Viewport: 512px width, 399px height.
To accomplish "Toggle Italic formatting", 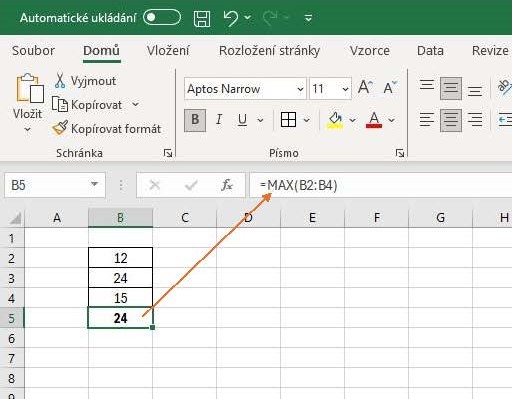I will click(x=219, y=119).
